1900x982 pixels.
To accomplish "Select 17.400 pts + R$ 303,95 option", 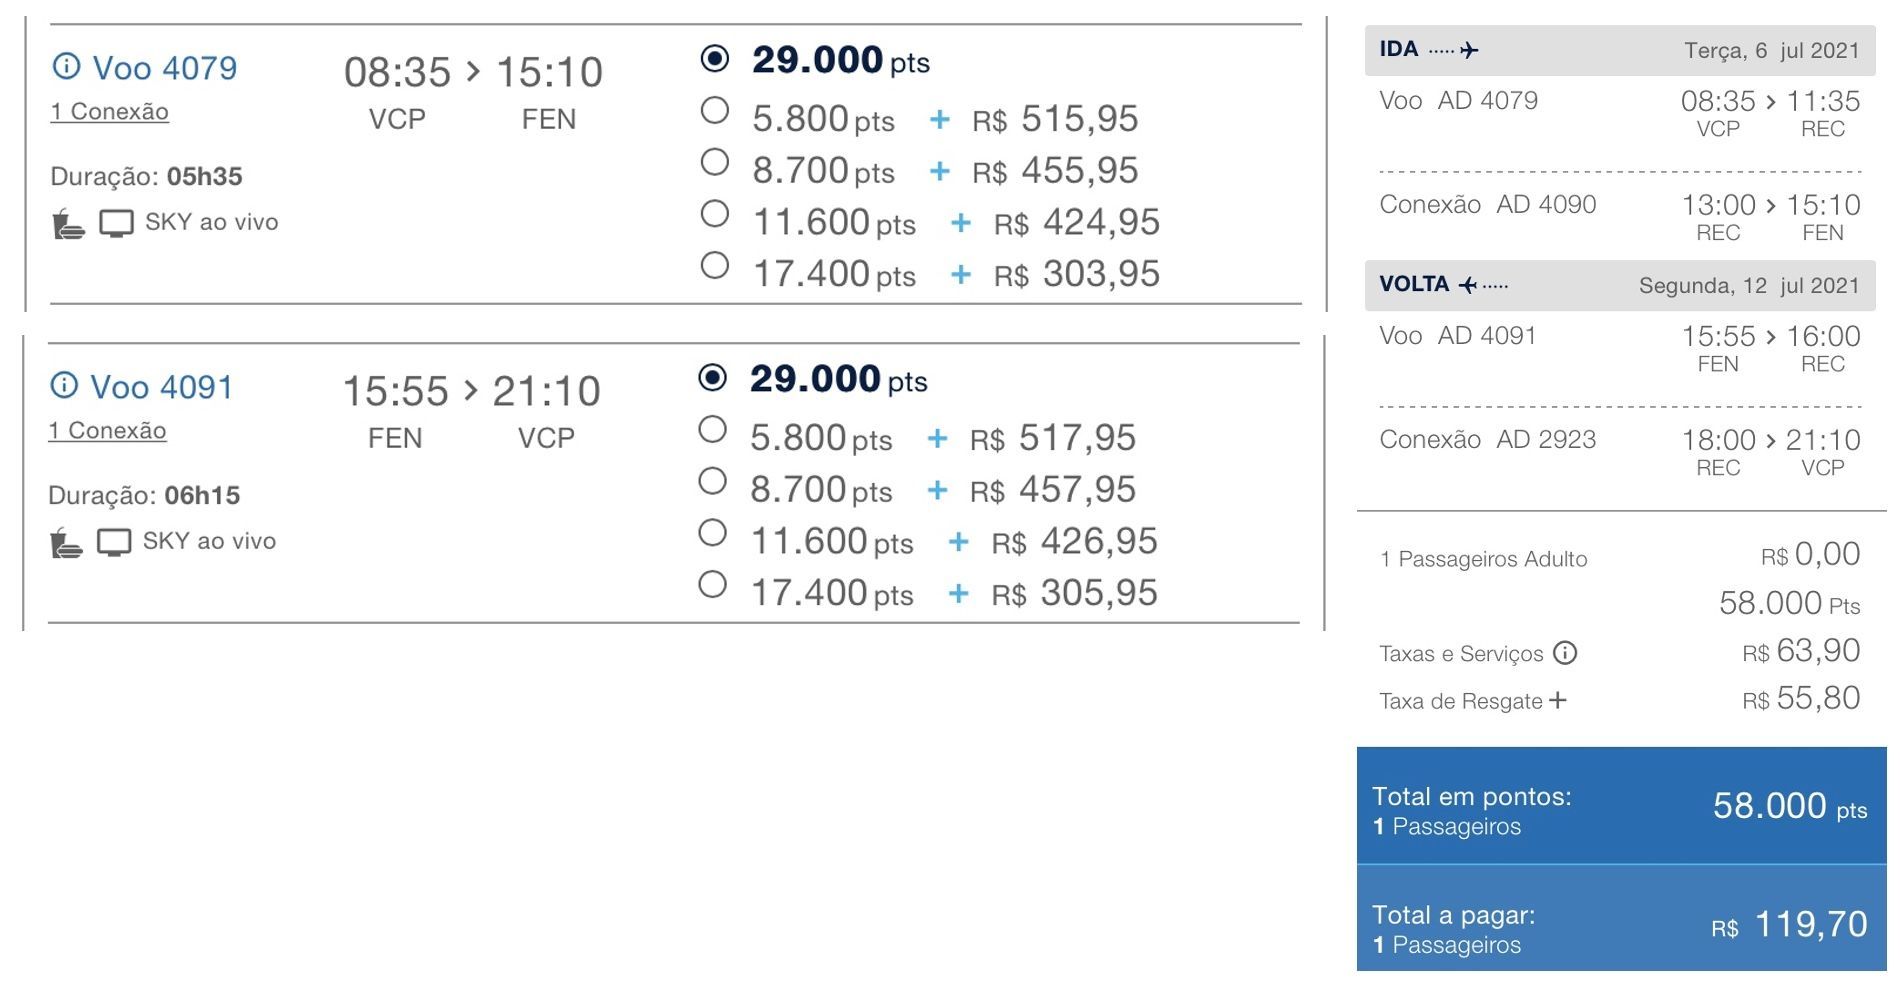I will pos(714,265).
